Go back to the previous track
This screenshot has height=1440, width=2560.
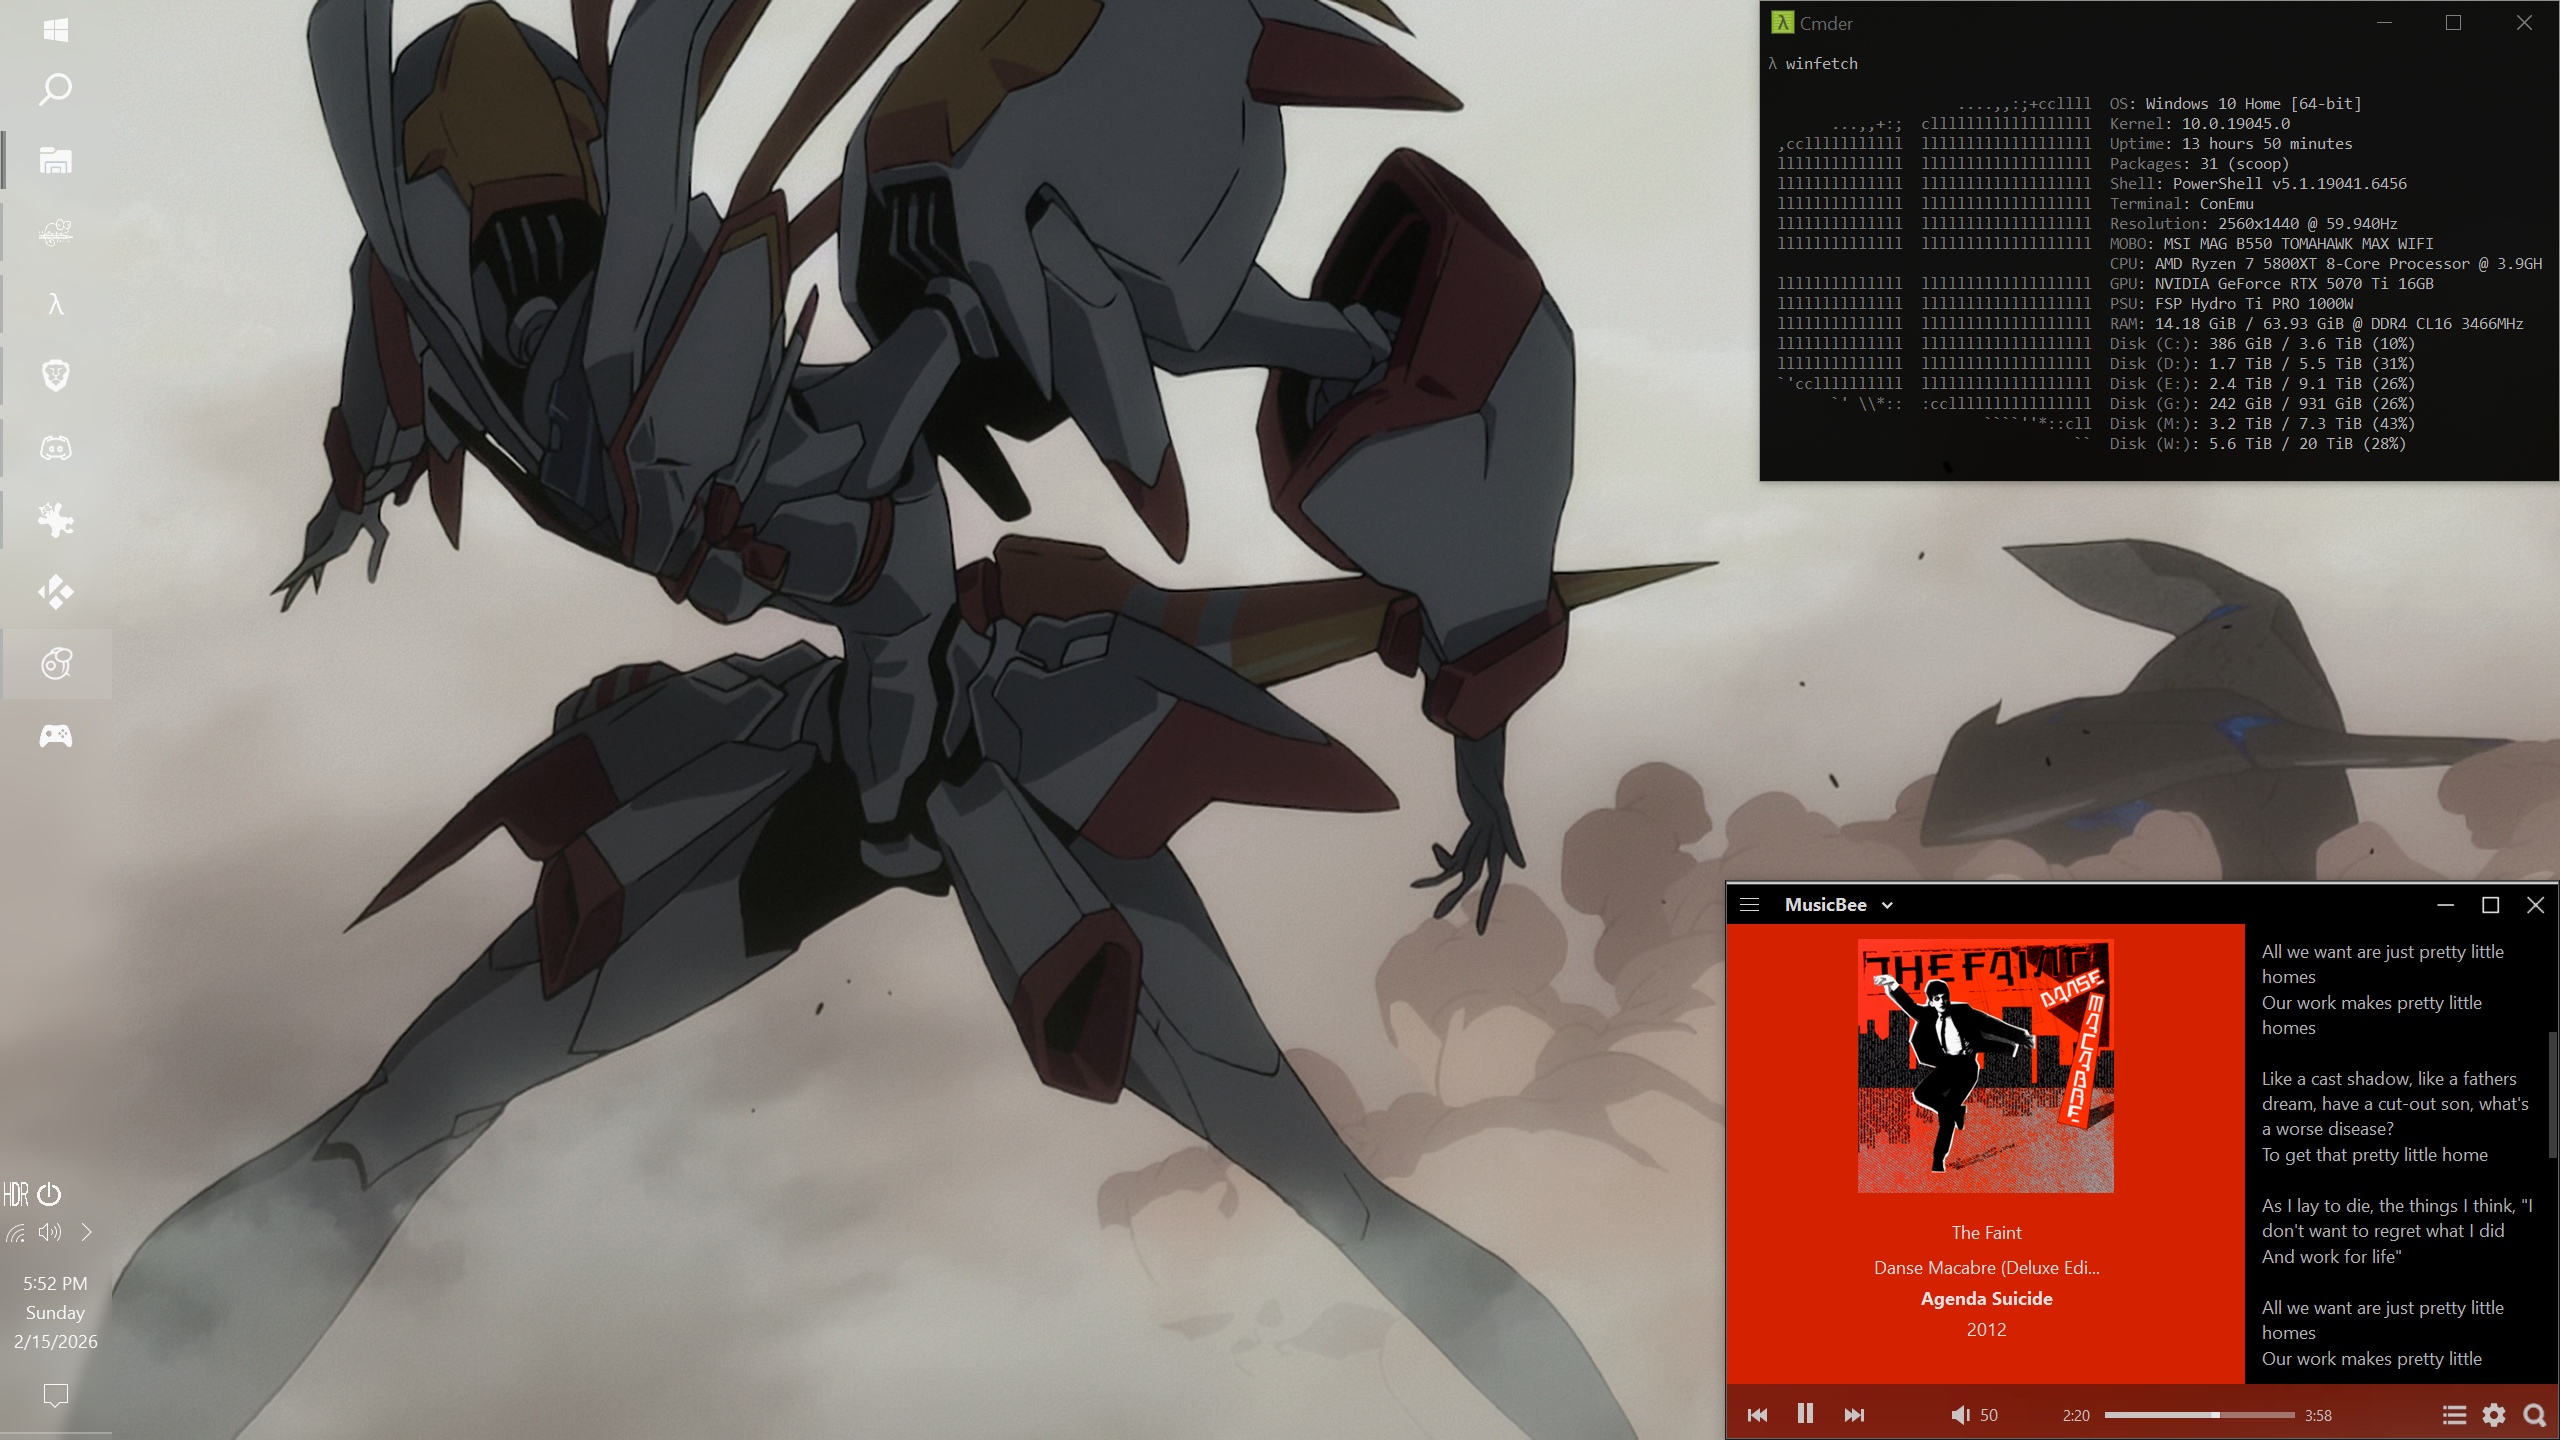pyautogui.click(x=1757, y=1415)
